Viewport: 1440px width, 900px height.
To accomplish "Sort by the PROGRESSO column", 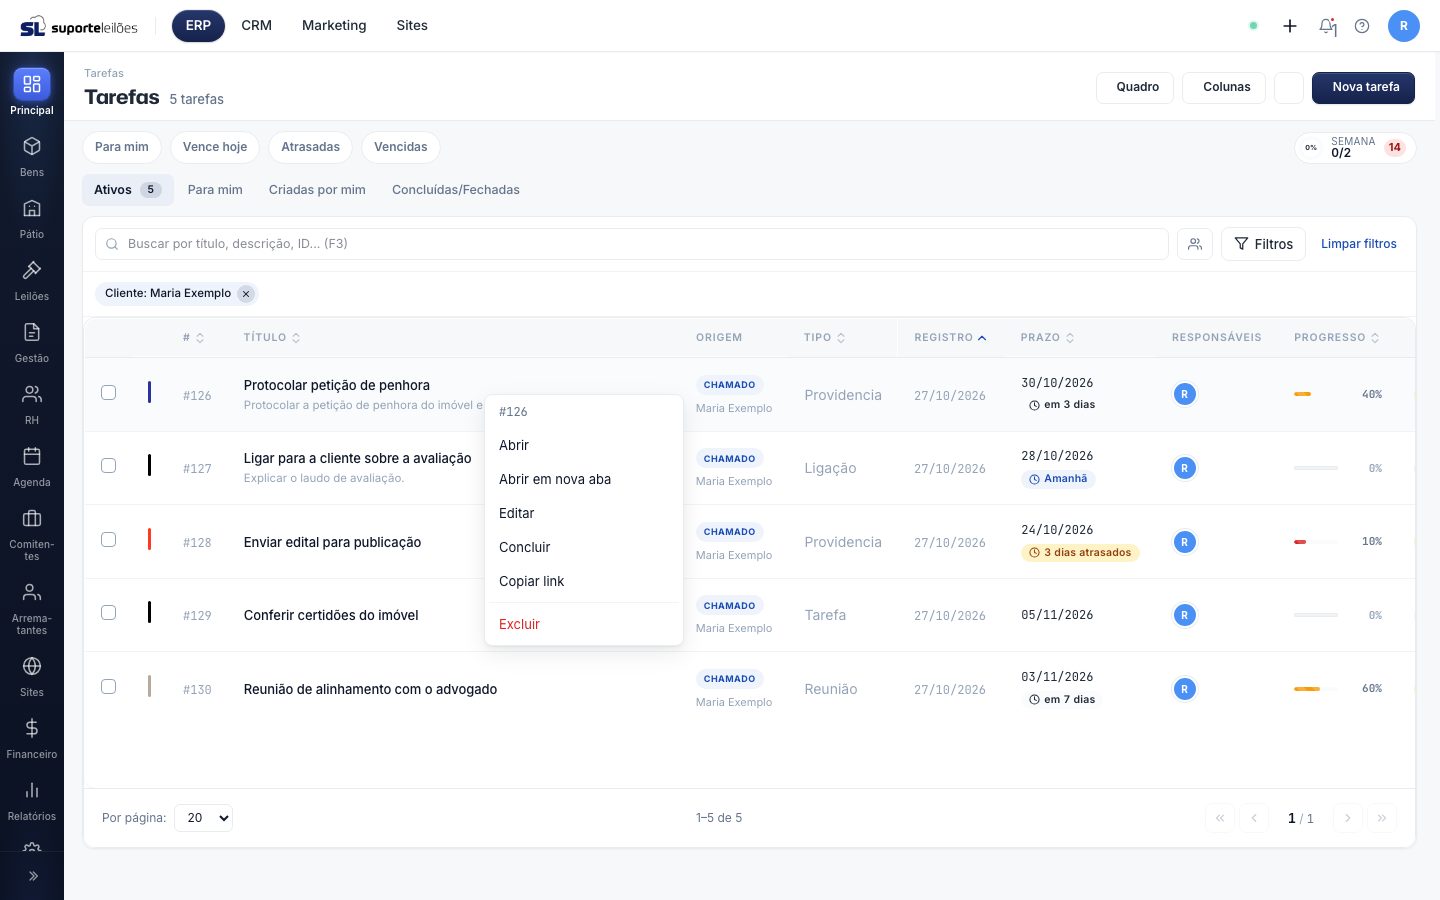I will pyautogui.click(x=1336, y=338).
